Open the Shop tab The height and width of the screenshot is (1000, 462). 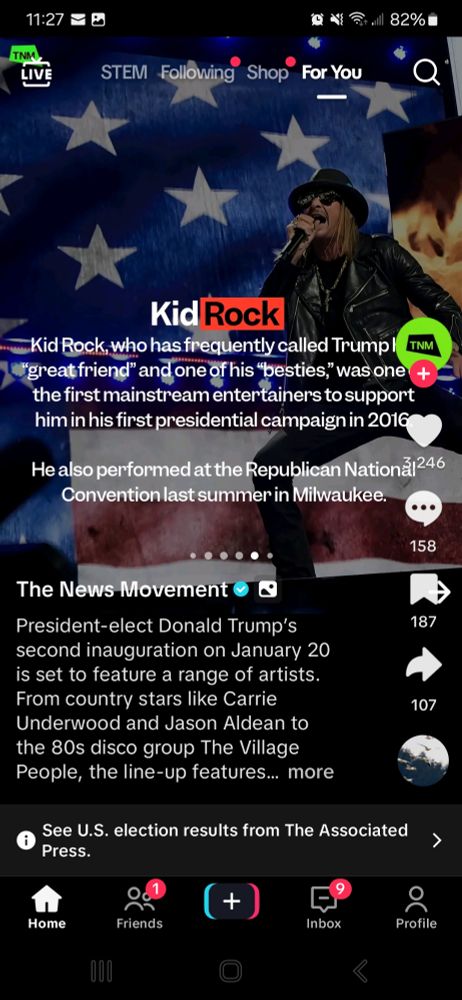tap(267, 73)
